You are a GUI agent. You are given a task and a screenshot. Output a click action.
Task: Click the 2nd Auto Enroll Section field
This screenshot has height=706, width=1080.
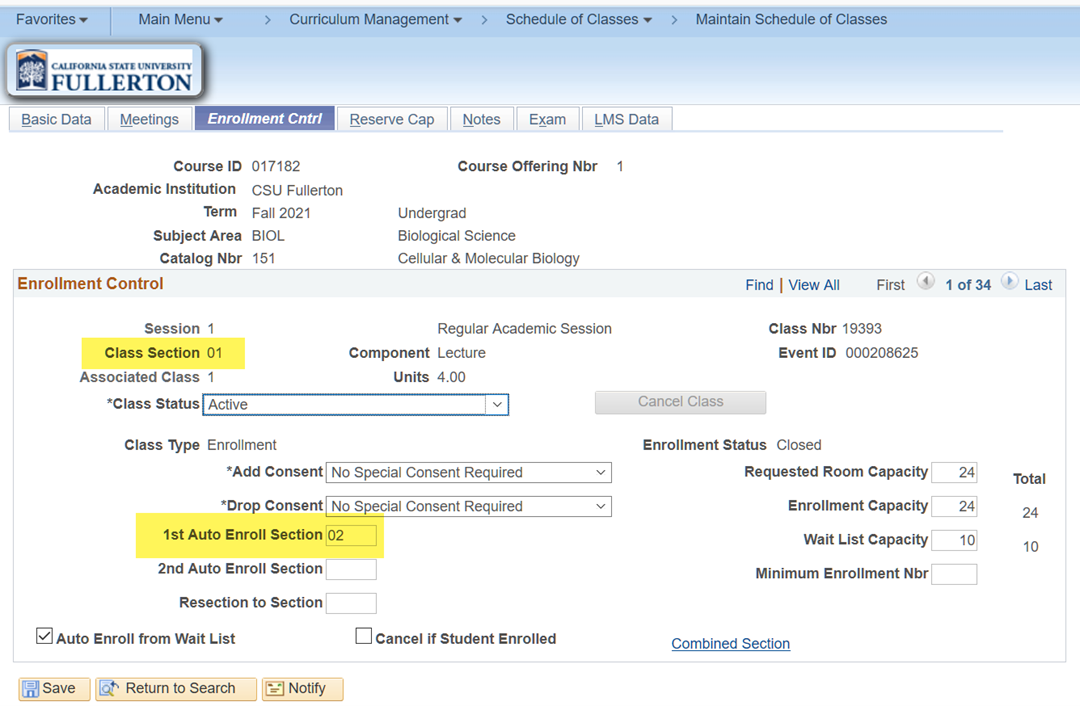pyautogui.click(x=351, y=569)
